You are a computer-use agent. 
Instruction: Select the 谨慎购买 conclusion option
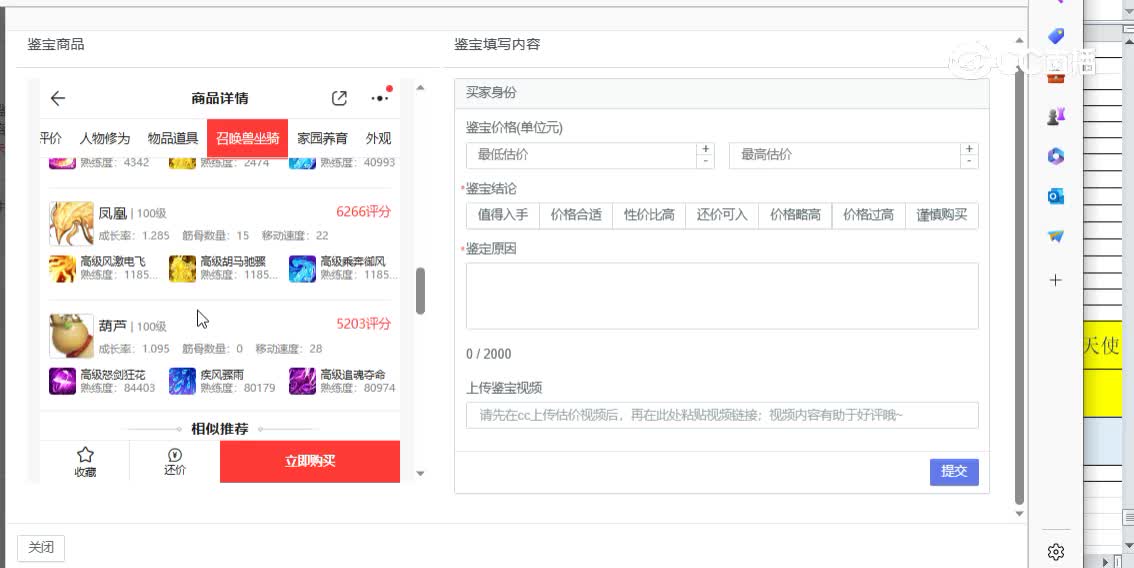(x=942, y=215)
